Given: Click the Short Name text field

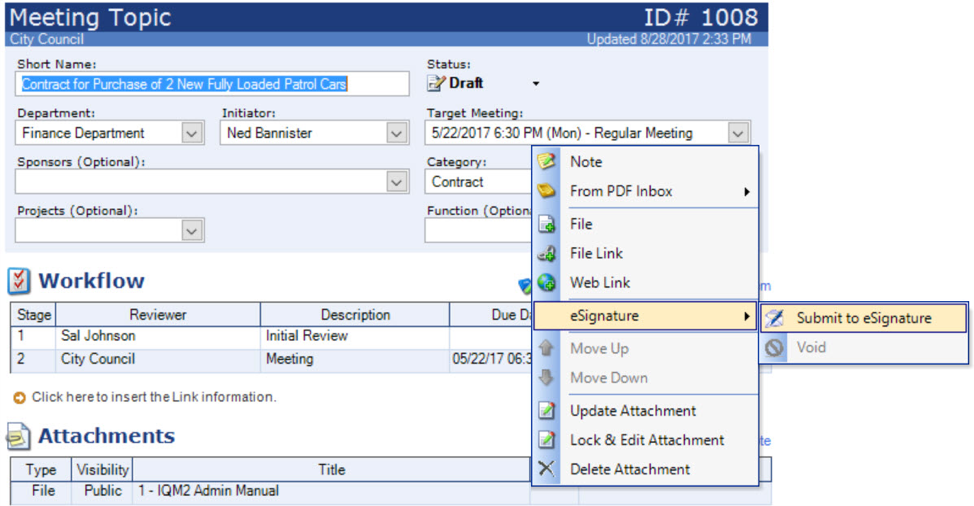Looking at the screenshot, I should tap(212, 84).
